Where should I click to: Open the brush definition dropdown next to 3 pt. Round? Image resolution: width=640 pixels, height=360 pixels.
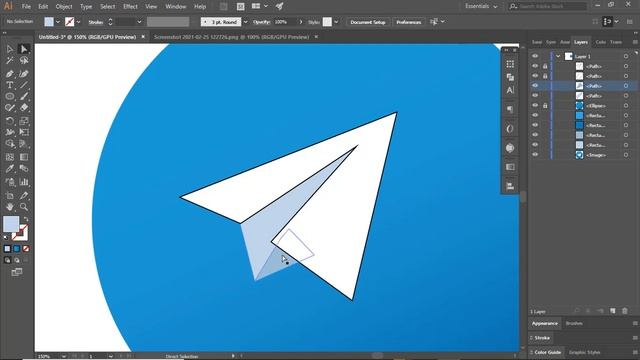[x=245, y=22]
